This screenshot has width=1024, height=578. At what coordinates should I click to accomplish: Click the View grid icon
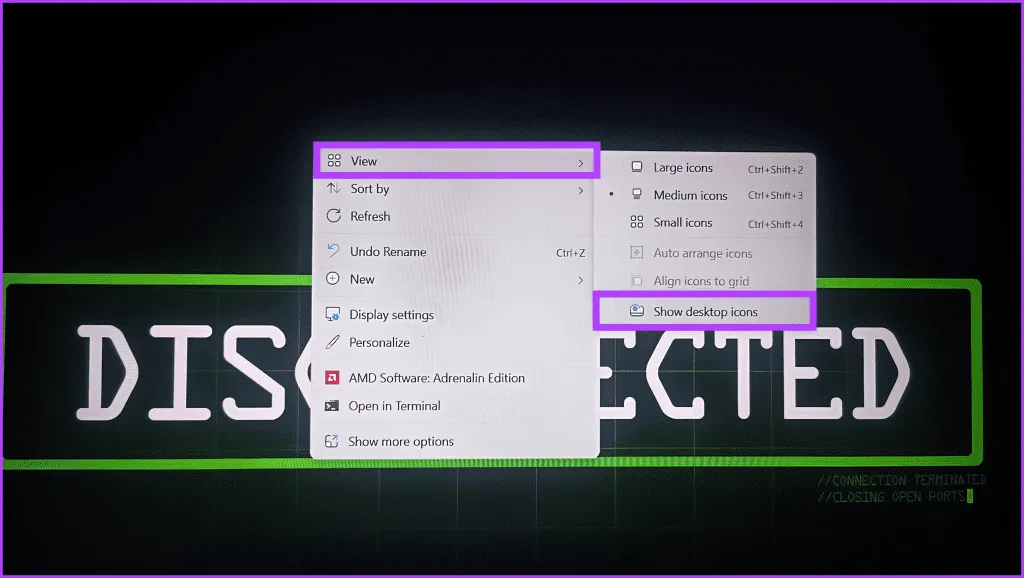tap(334, 161)
